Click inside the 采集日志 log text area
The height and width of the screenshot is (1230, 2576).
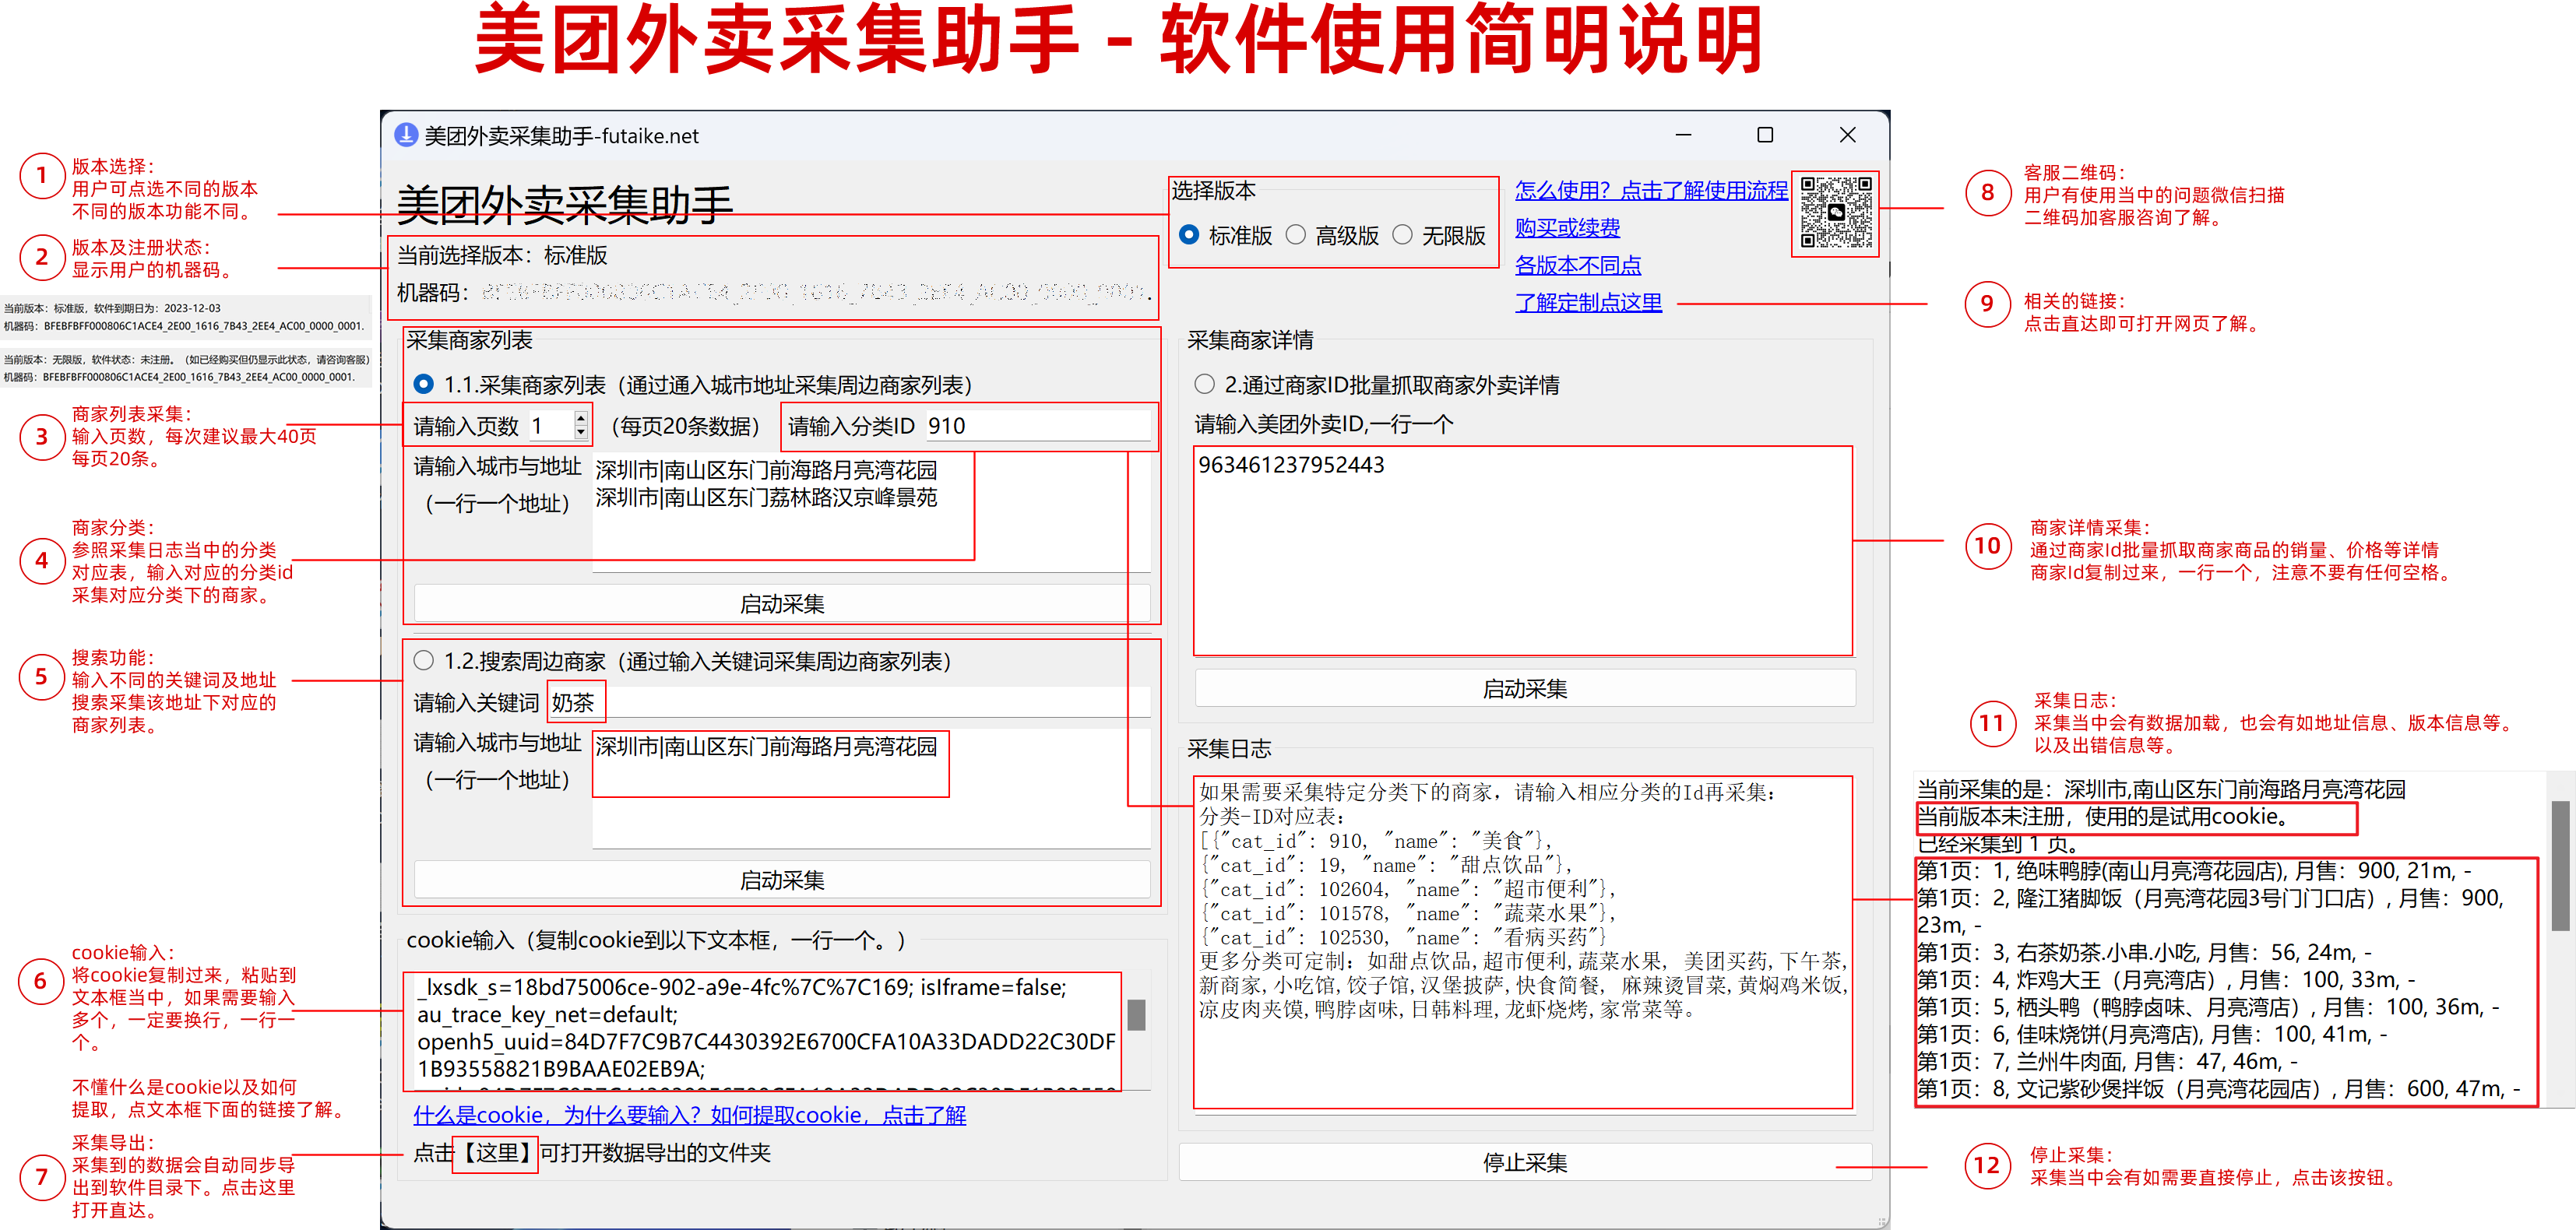pyautogui.click(x=1523, y=943)
